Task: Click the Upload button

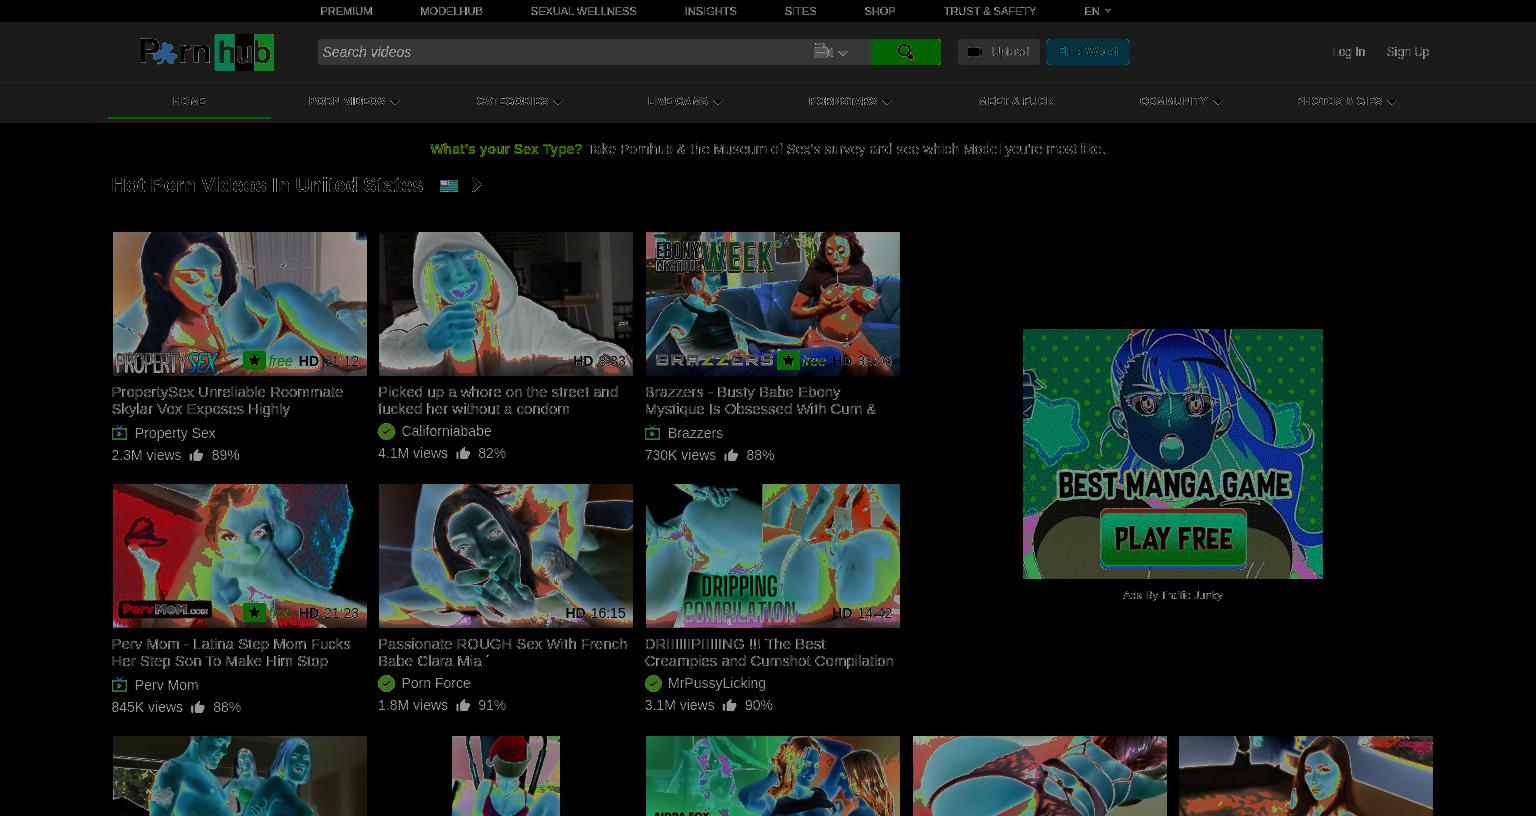Action: (x=998, y=52)
